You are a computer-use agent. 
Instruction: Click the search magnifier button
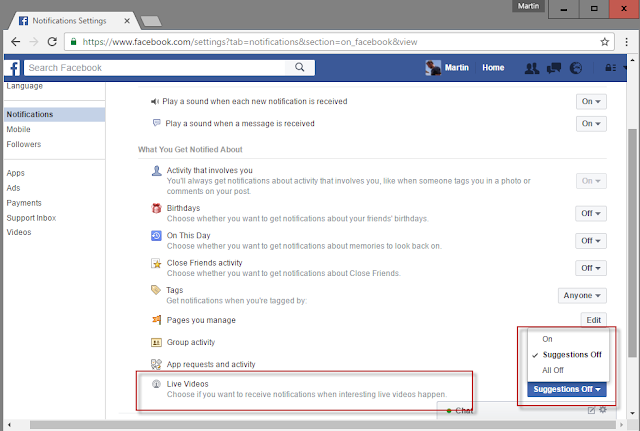pyautogui.click(x=300, y=67)
